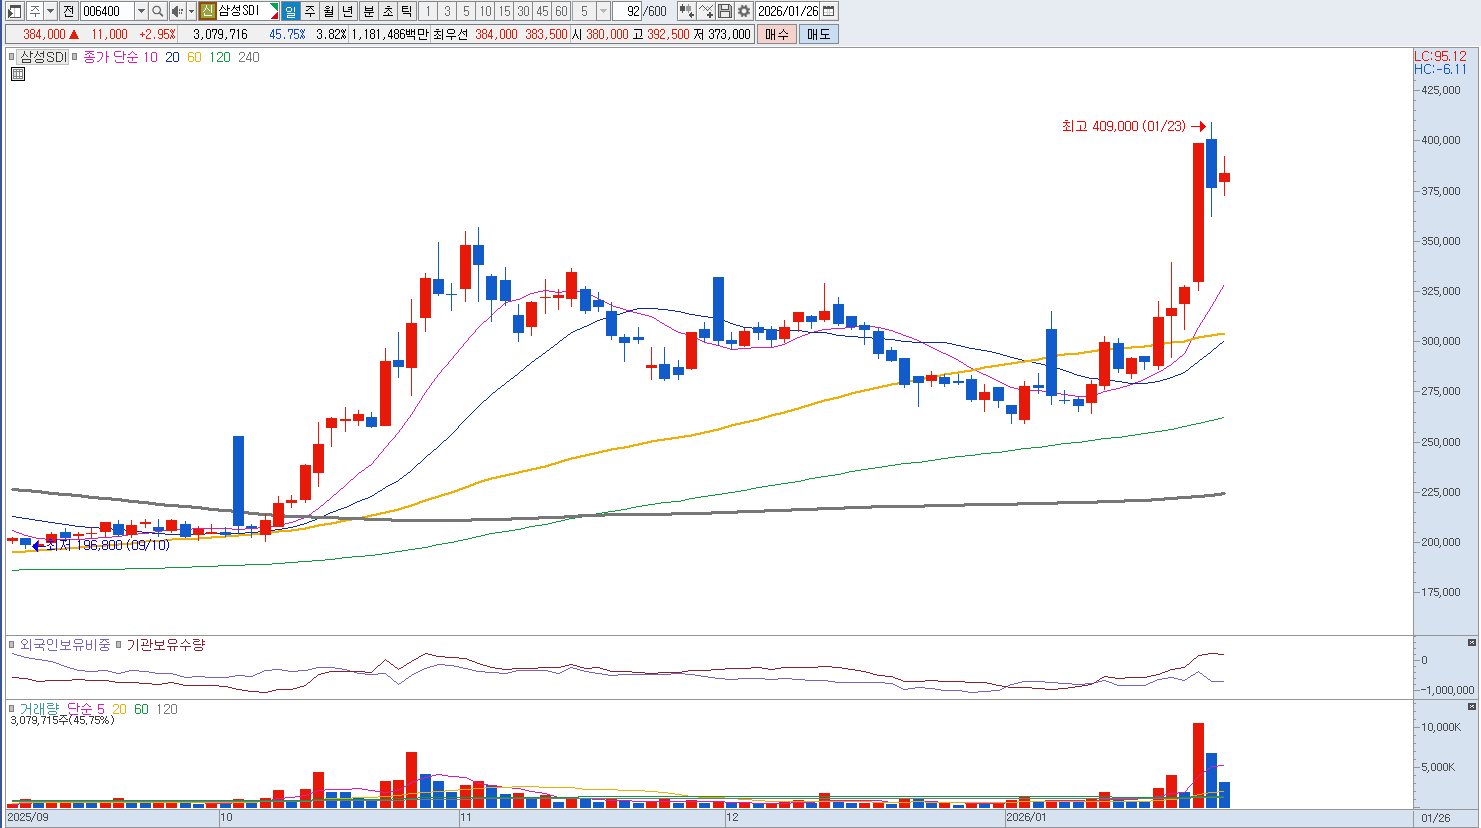This screenshot has width=1481, height=828.
Task: Close the 외국인보유비중 indicator pane
Action: pyautogui.click(x=1471, y=642)
